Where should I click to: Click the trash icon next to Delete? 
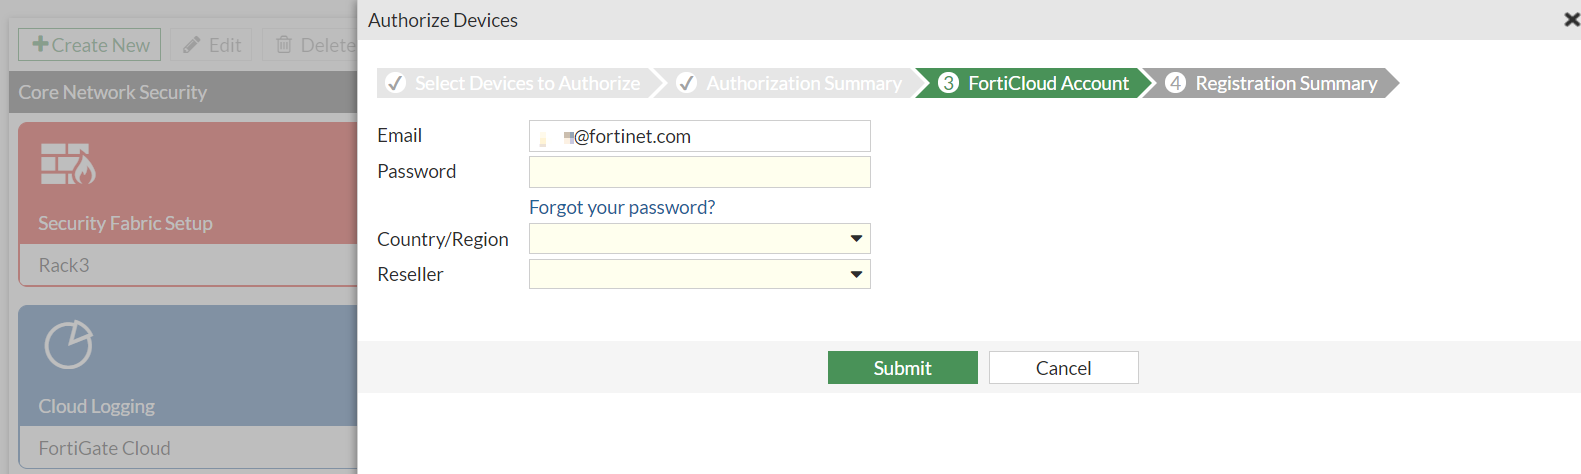(284, 45)
